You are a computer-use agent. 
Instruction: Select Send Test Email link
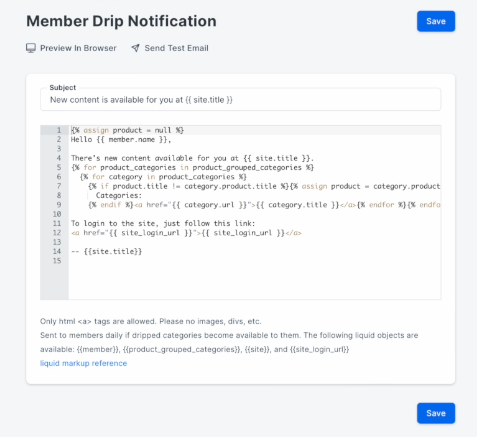click(x=176, y=48)
